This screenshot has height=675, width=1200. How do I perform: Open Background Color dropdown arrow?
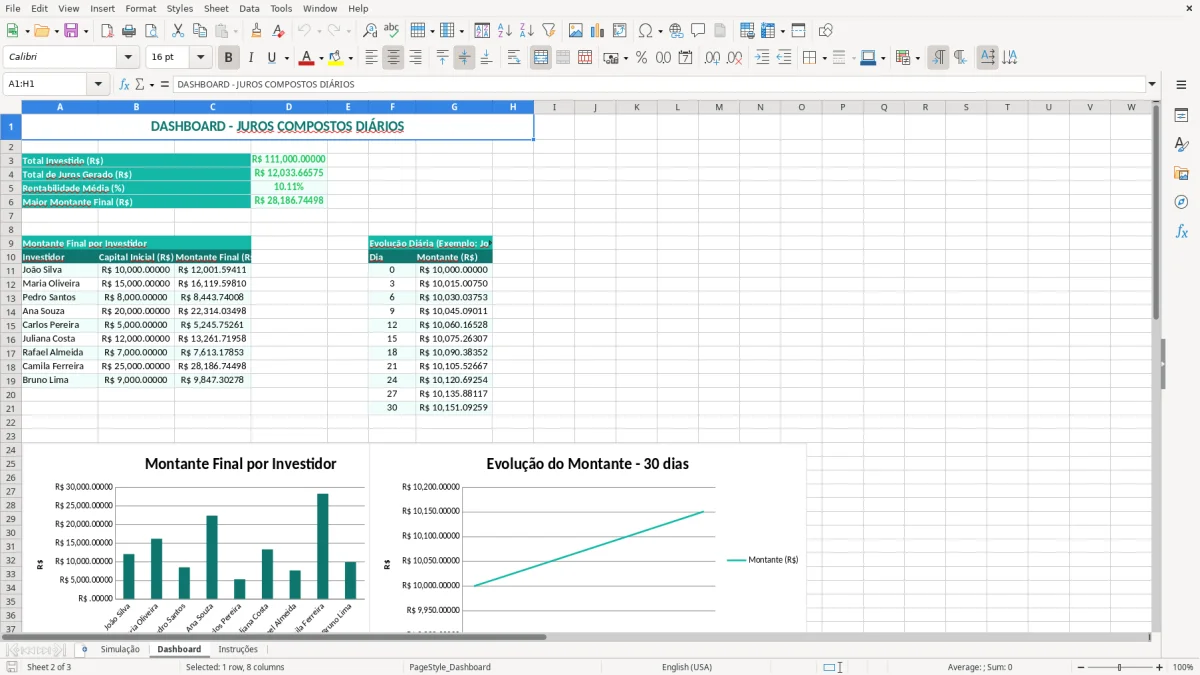350,58
